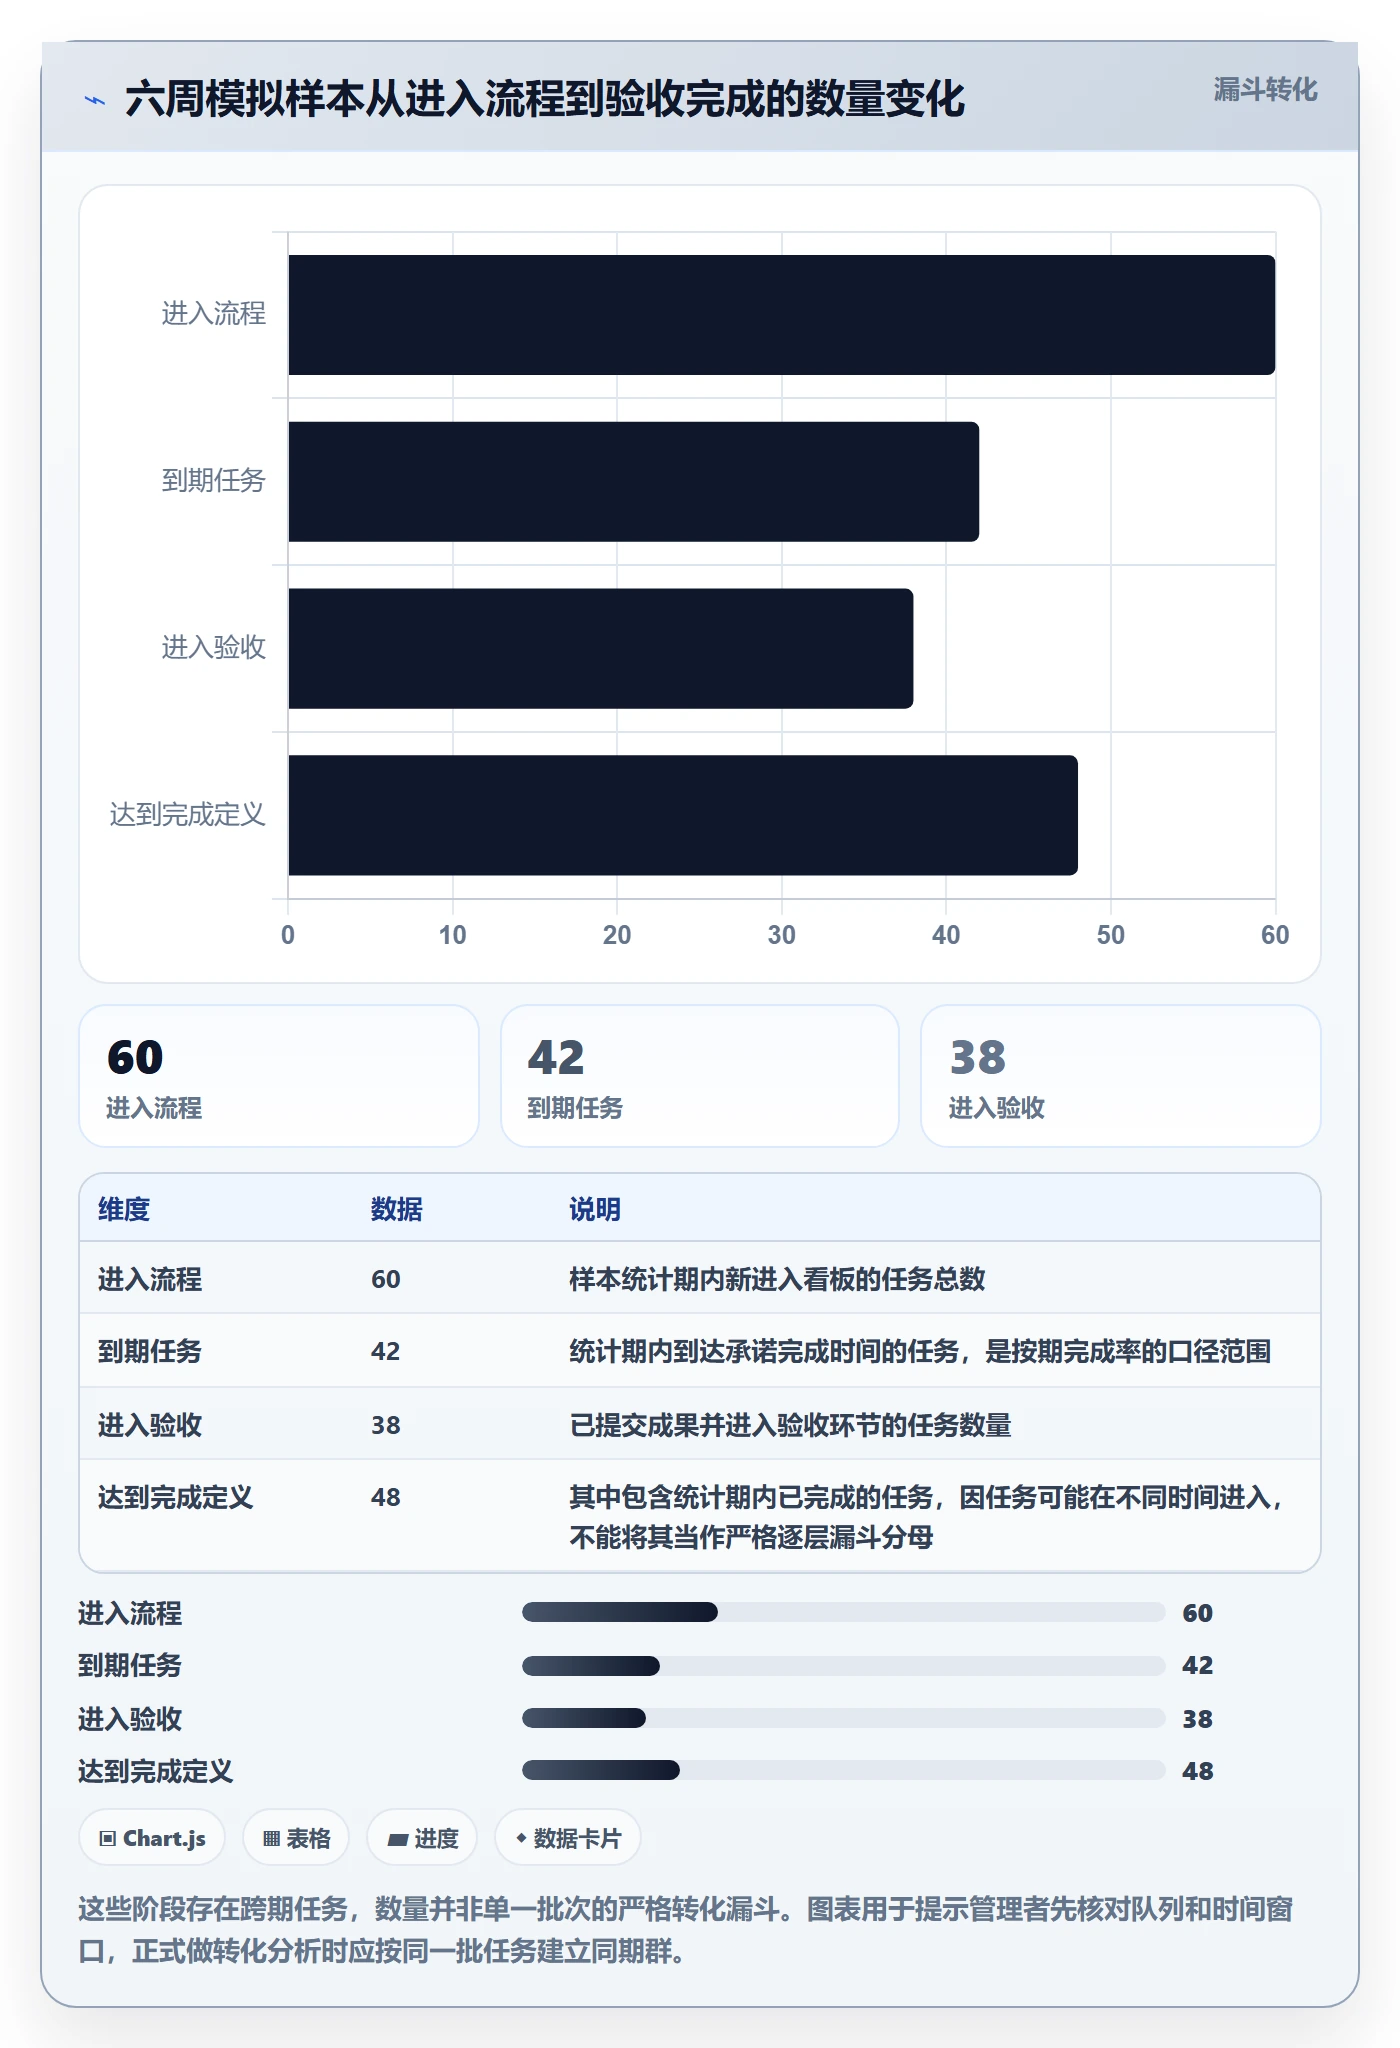The height and width of the screenshot is (2048, 1400).
Task: Click the chart axis label 50
Action: click(x=1111, y=935)
